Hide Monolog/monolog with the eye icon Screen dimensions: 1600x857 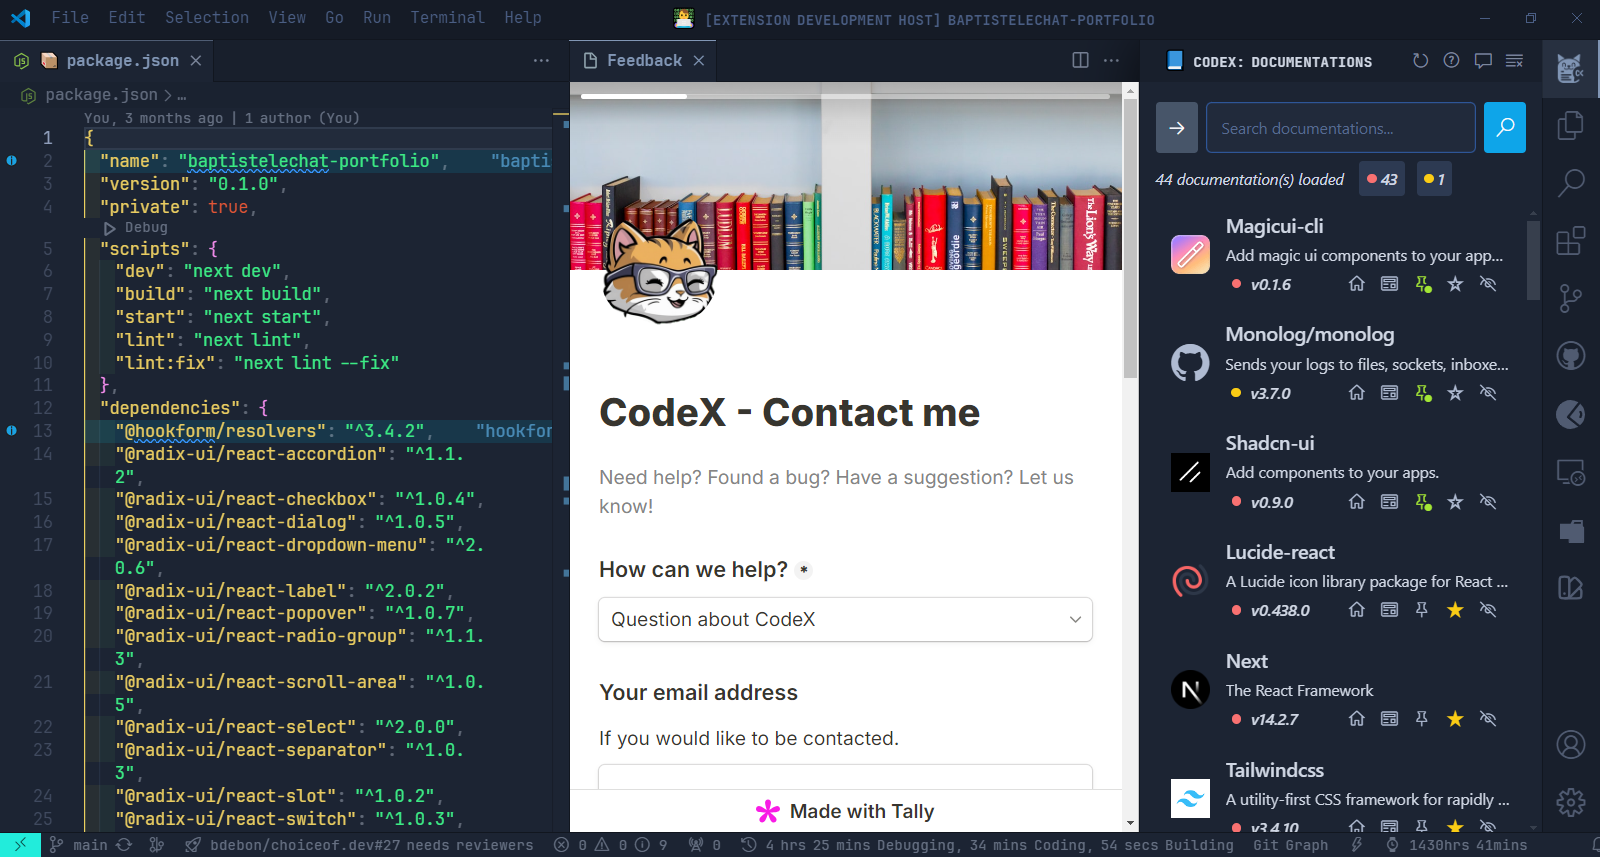(1488, 393)
